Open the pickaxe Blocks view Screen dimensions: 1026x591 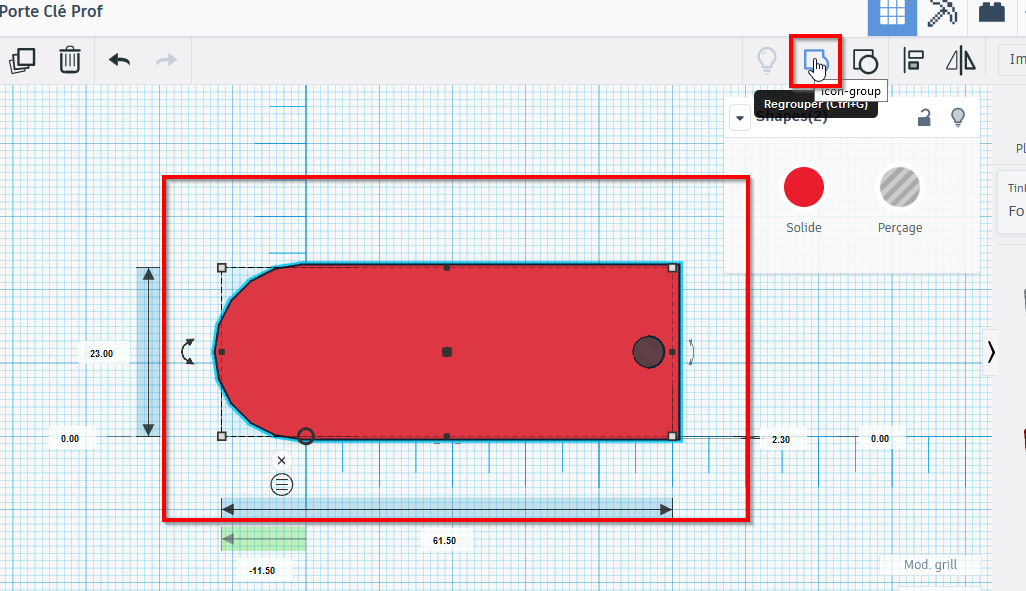point(942,14)
